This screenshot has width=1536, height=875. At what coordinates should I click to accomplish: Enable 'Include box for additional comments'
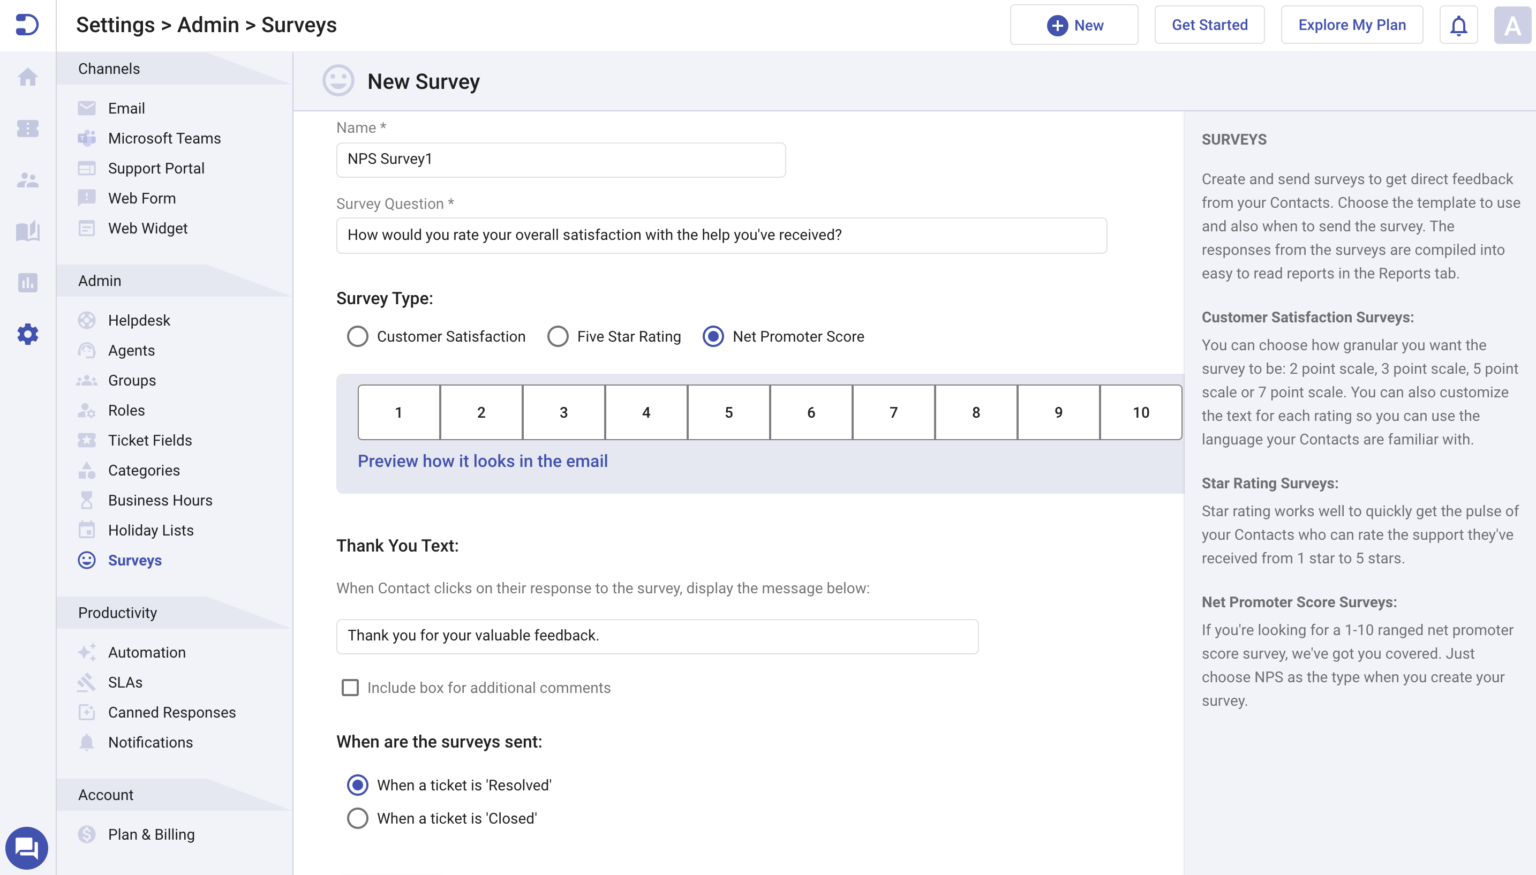point(350,687)
